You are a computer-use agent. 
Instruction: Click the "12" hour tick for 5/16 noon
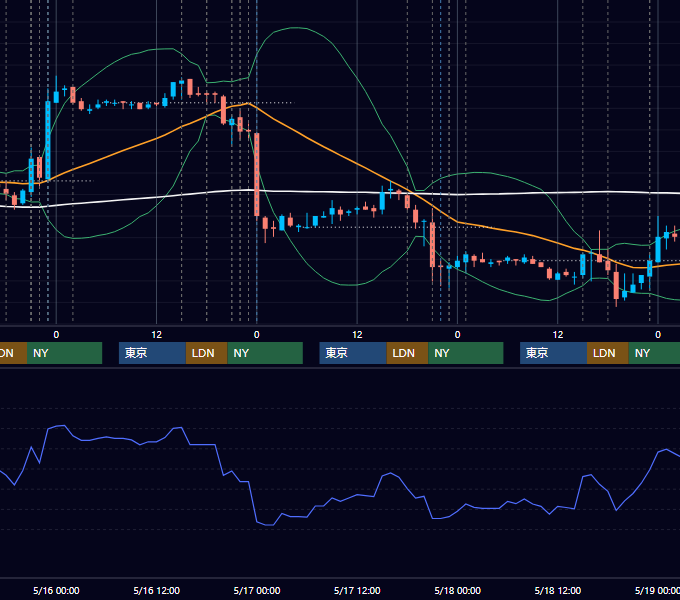(x=157, y=335)
